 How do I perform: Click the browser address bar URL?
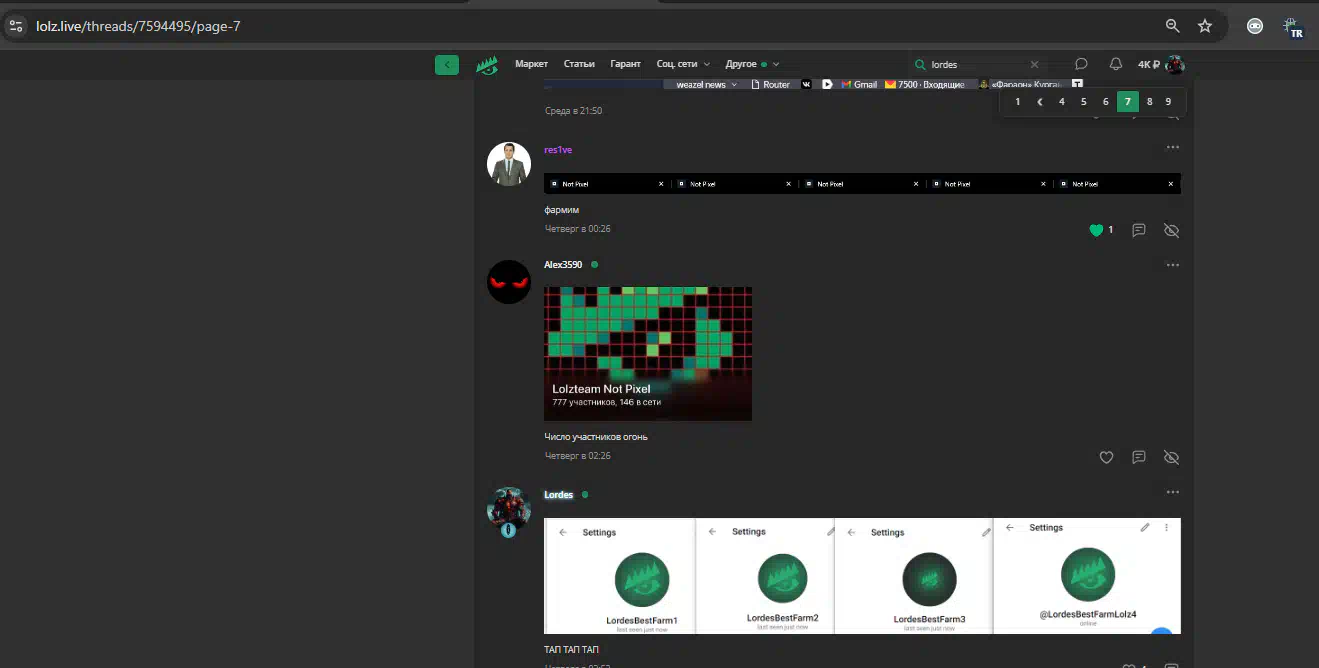138,26
